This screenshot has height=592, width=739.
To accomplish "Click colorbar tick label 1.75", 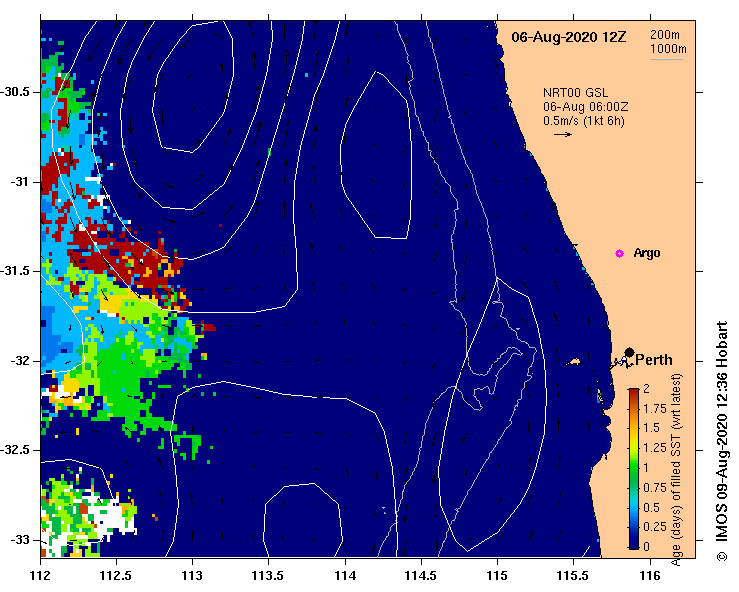I will tap(655, 409).
